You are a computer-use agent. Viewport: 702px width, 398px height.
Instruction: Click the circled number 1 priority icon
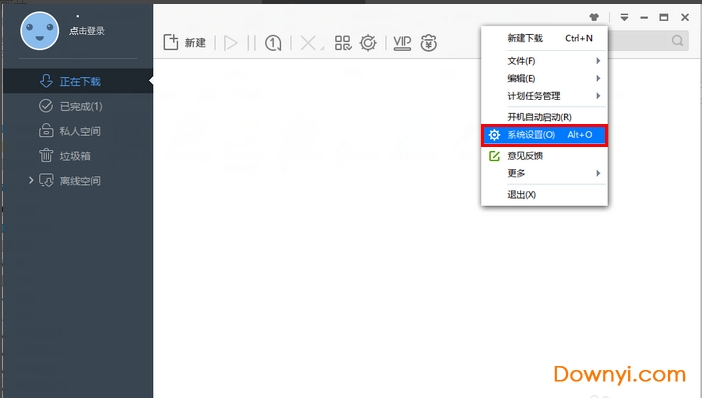coord(273,43)
